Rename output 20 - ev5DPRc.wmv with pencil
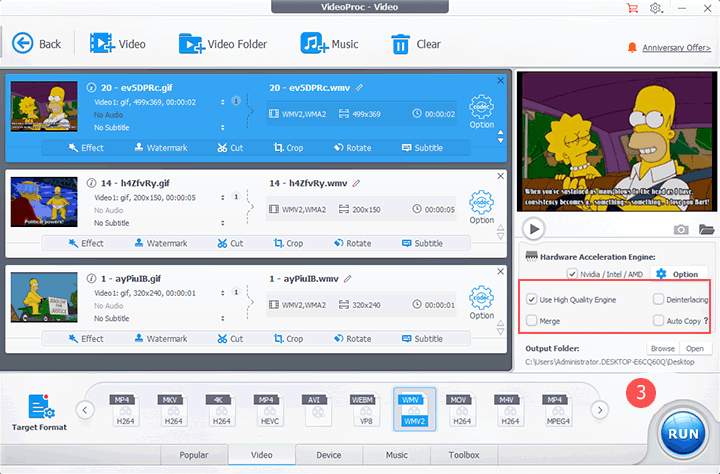Viewport: 720px width, 474px height. click(359, 87)
